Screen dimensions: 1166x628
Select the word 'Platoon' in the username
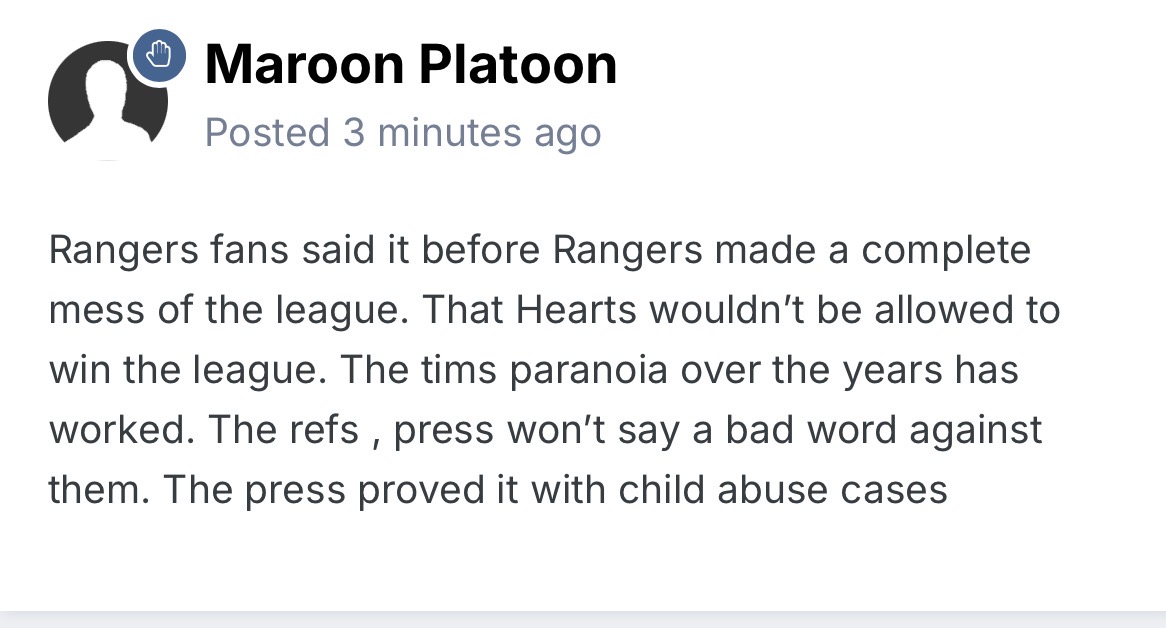point(518,65)
